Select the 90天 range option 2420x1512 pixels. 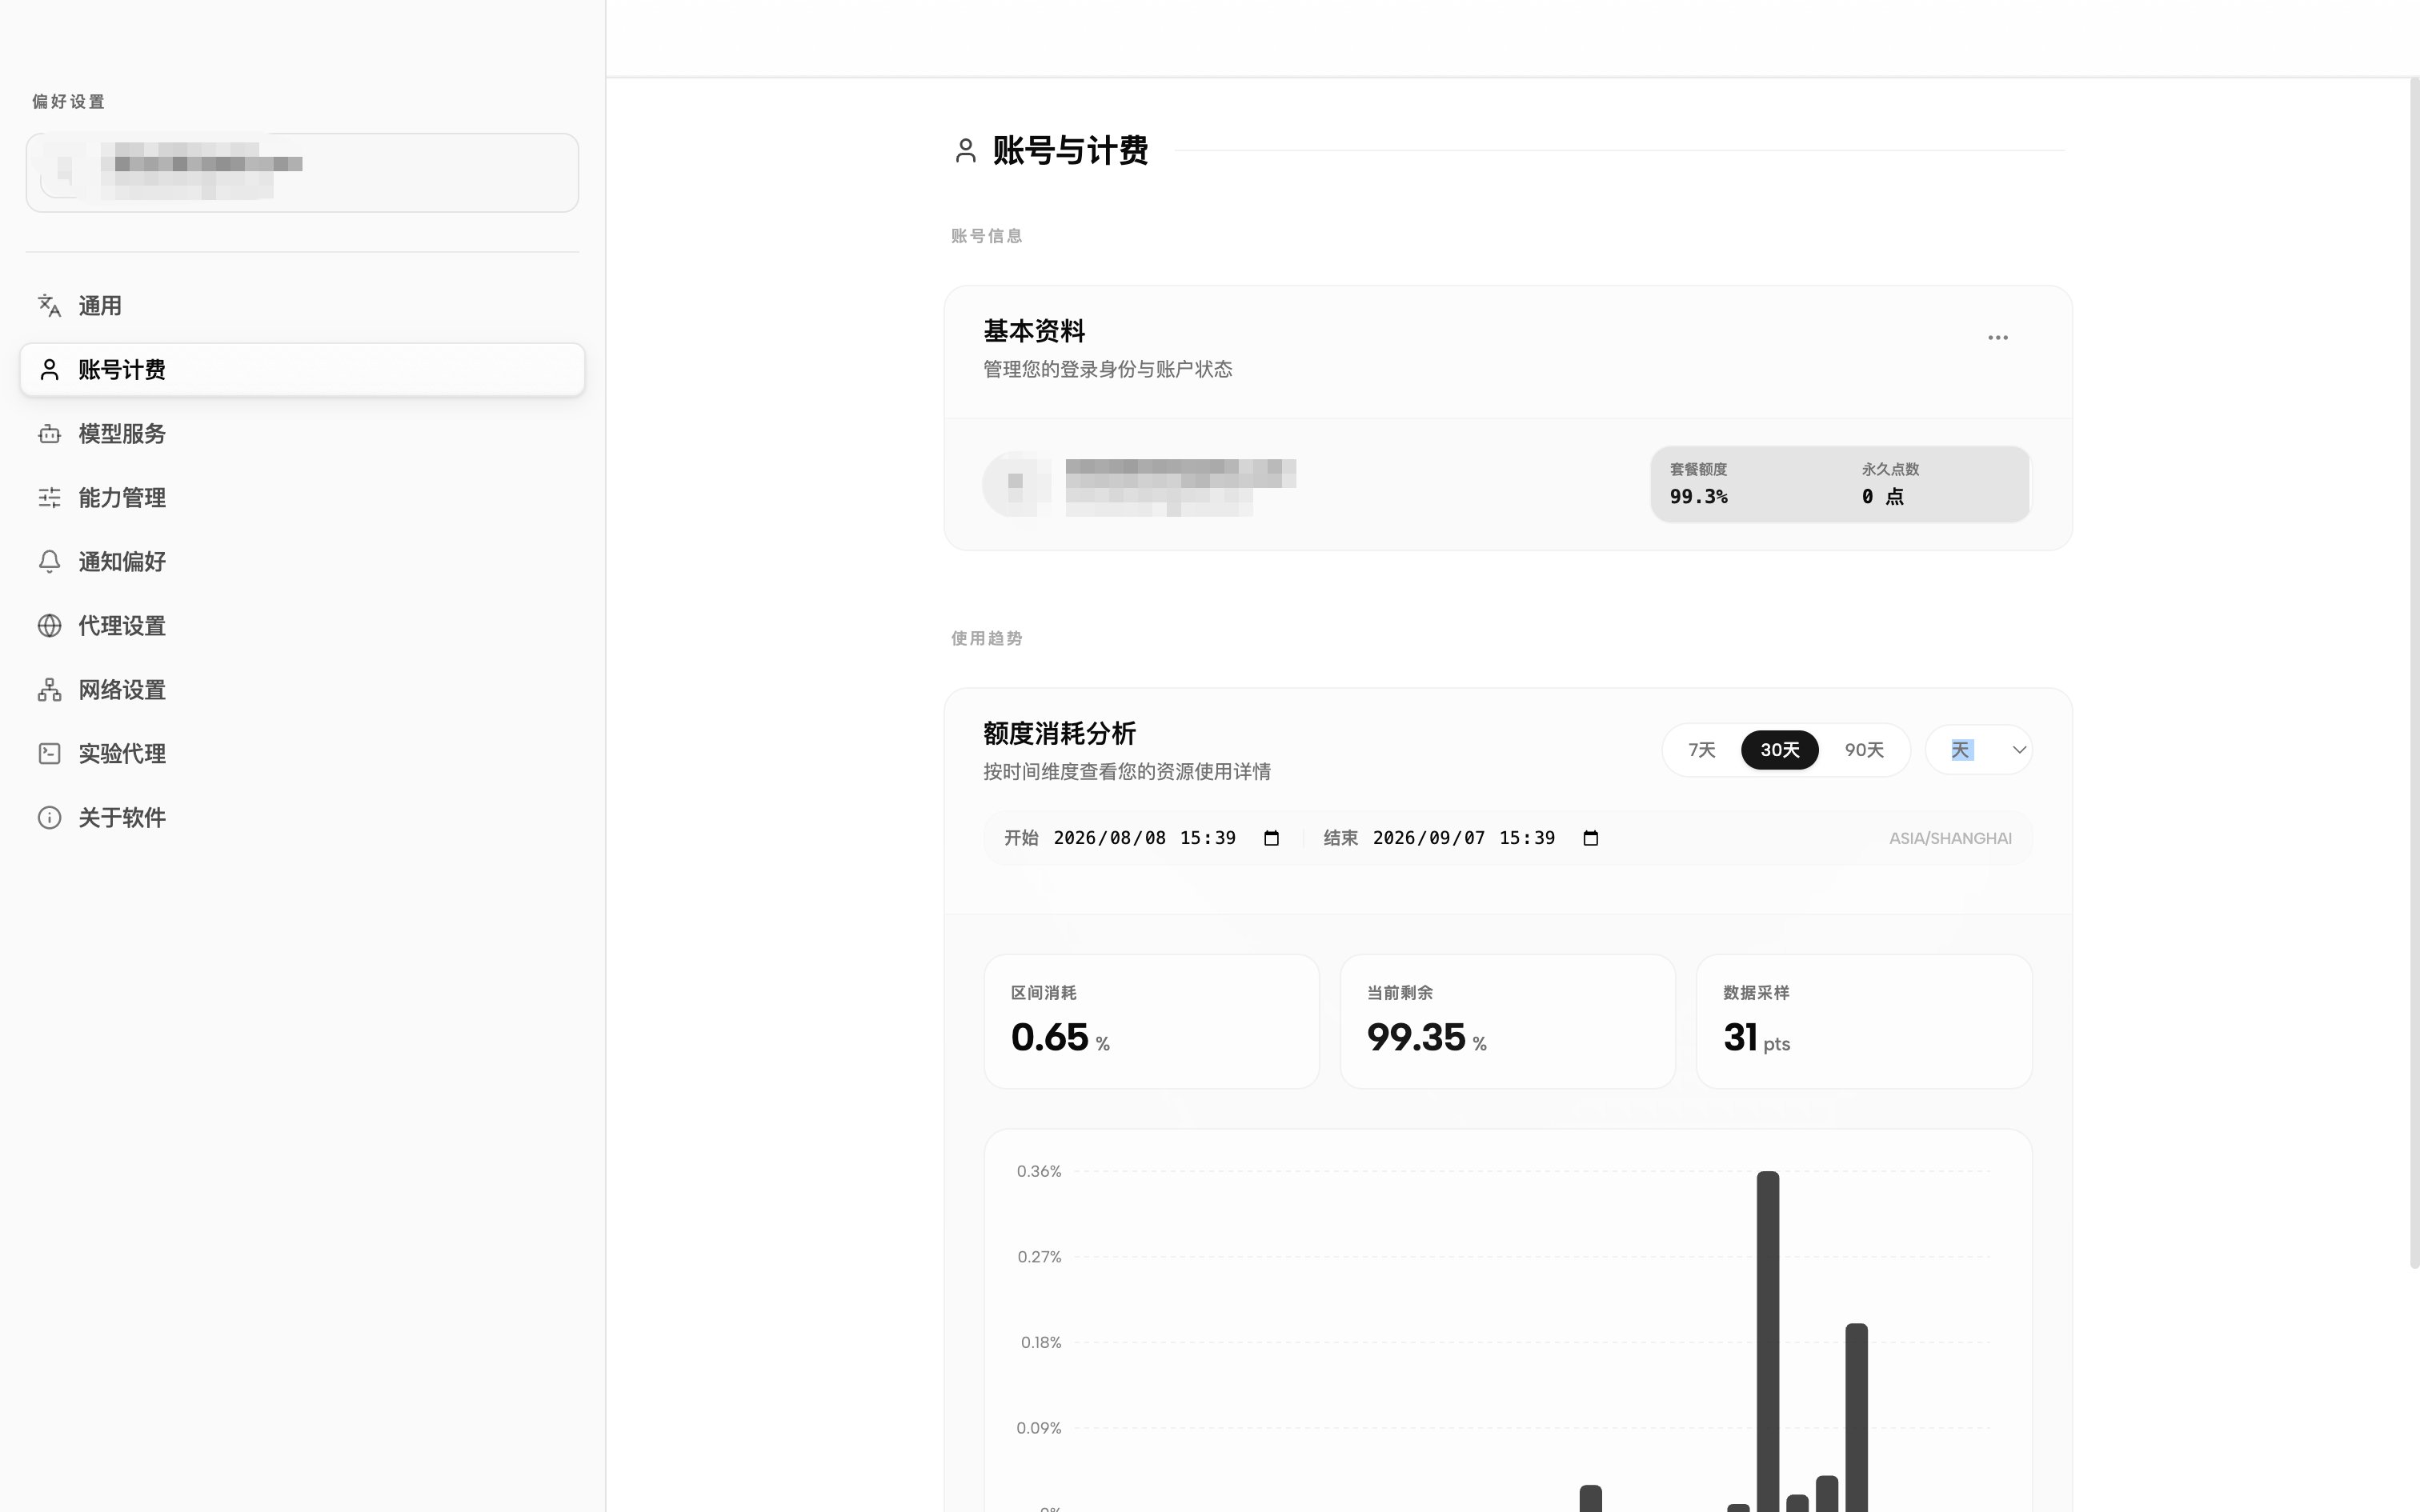(1863, 750)
